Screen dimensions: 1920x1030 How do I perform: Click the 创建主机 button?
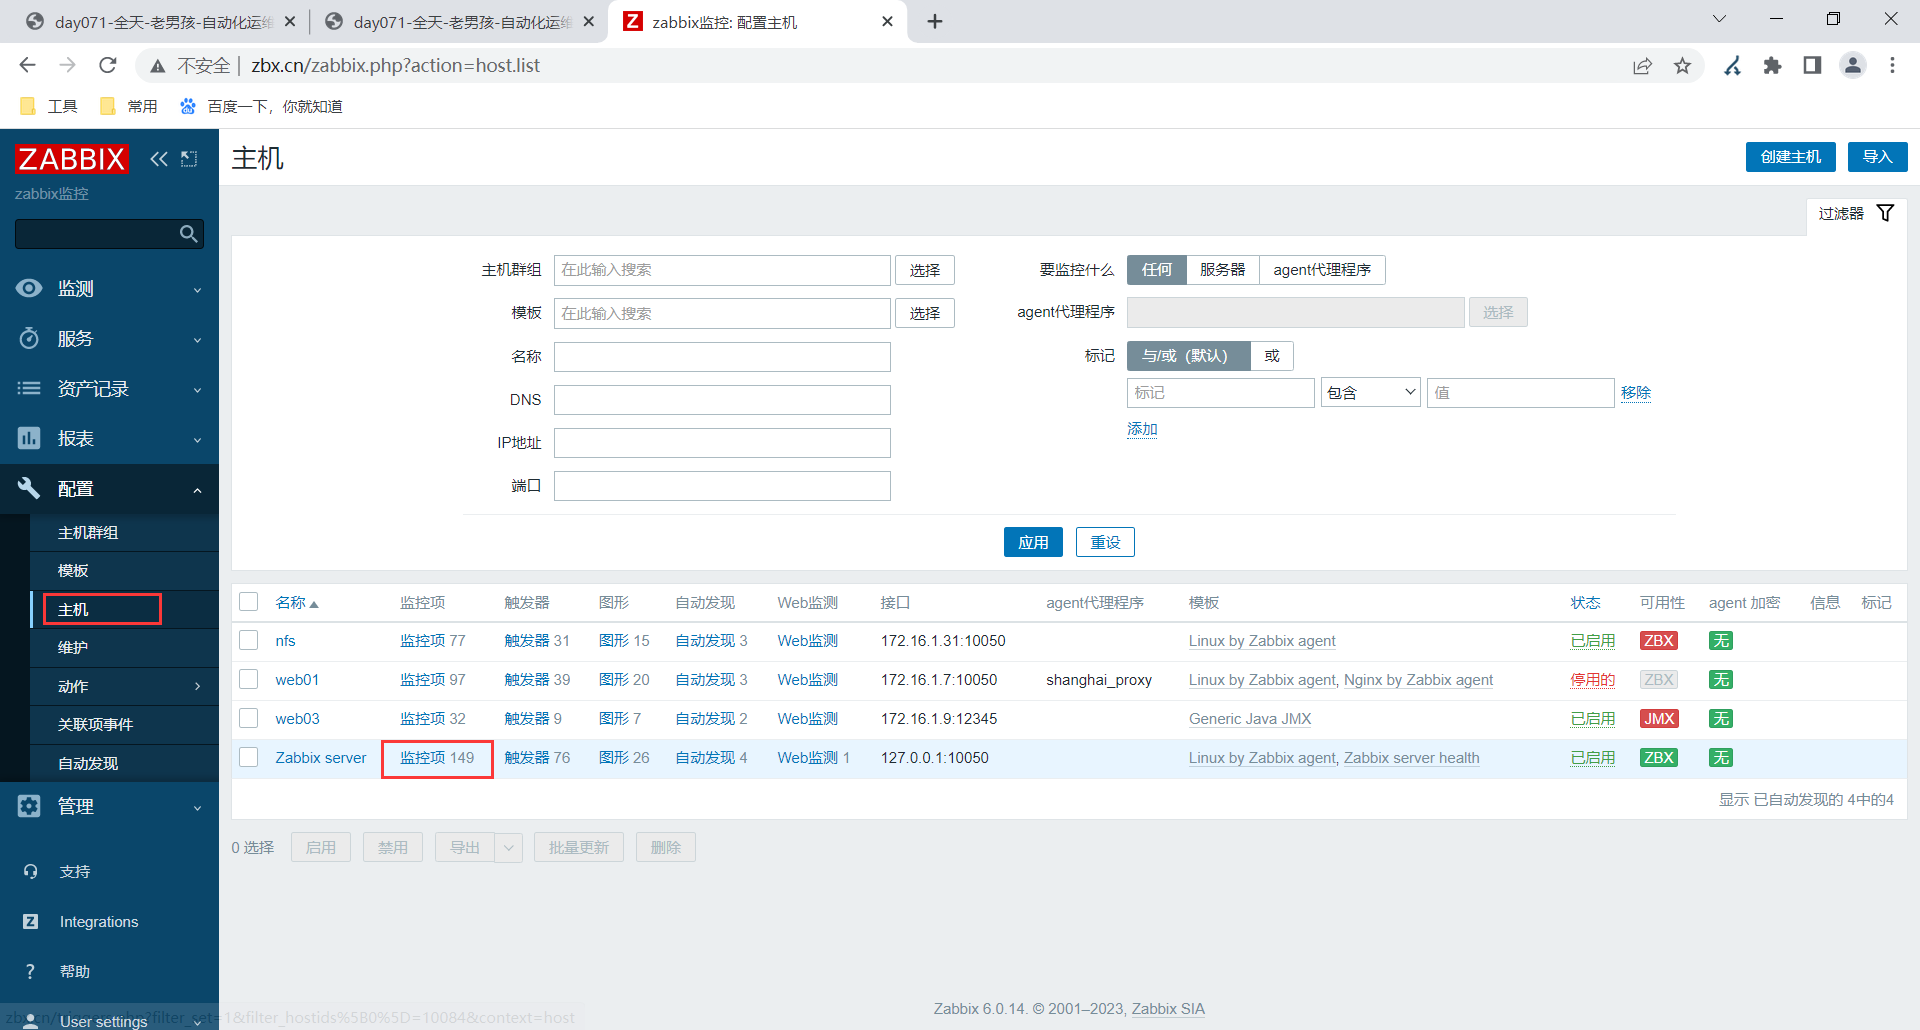pos(1790,157)
